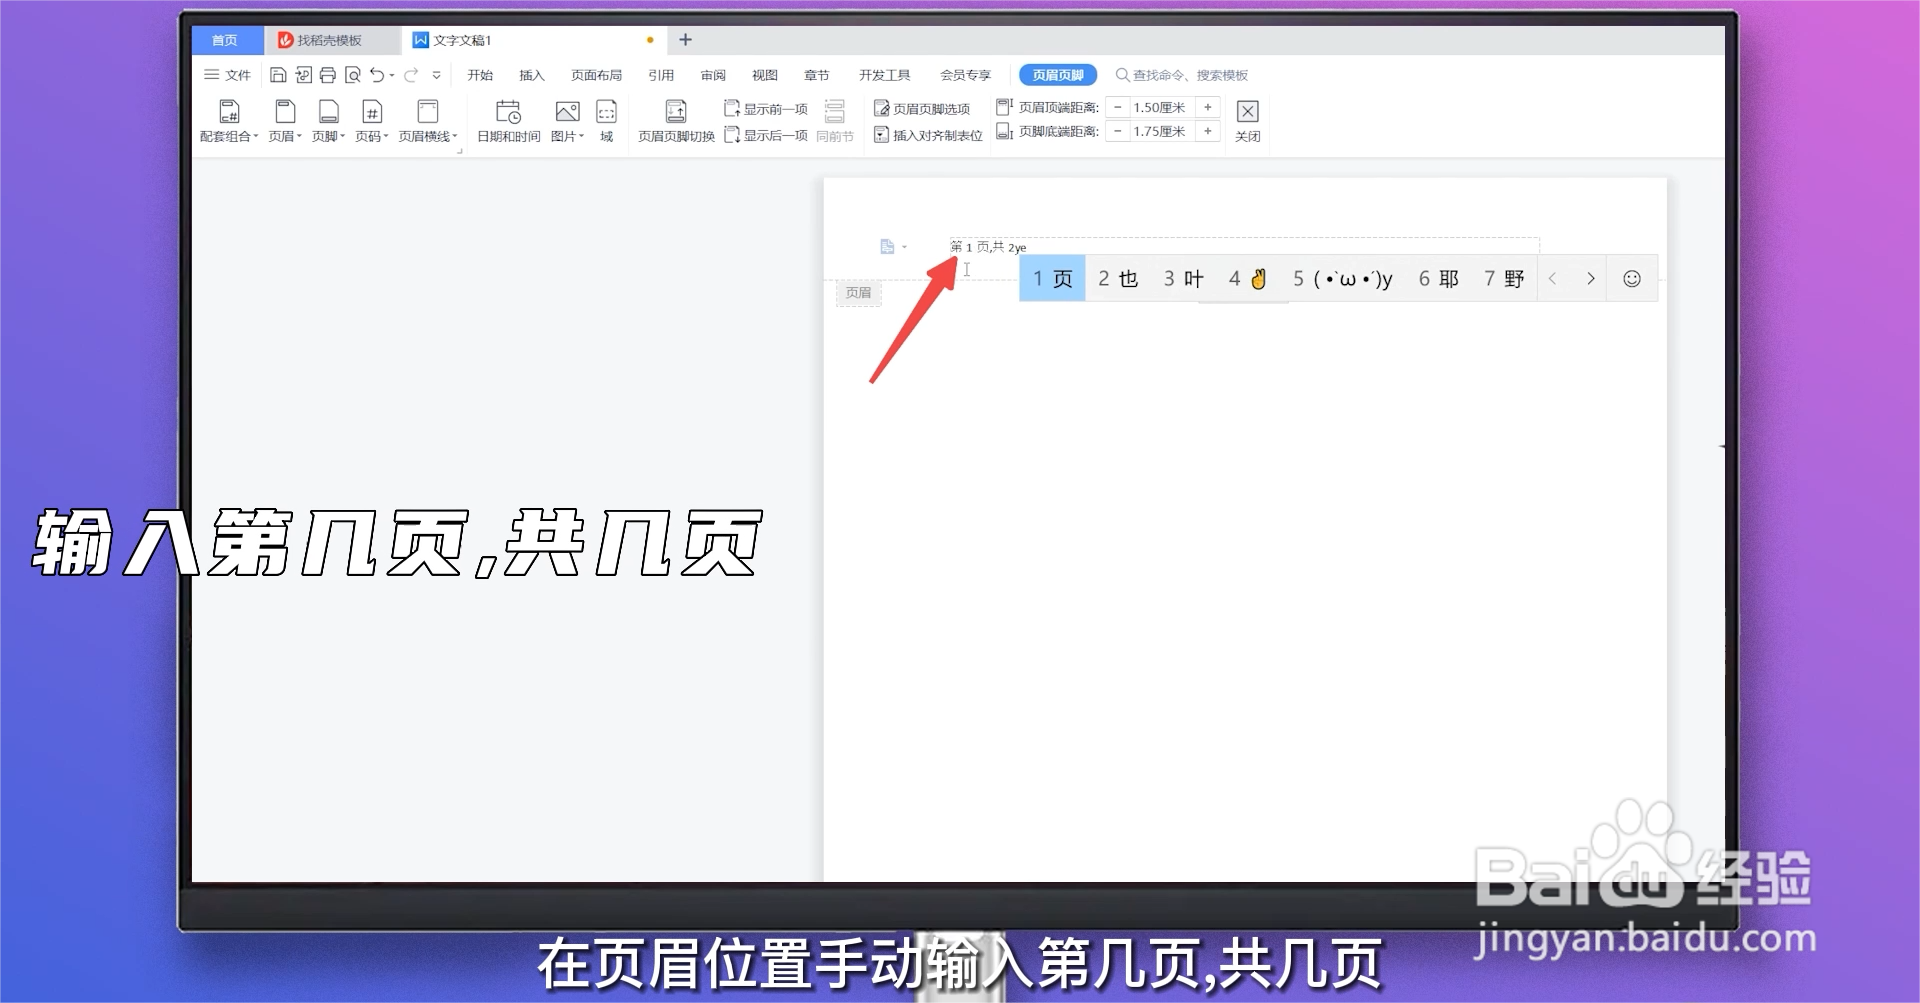
Task: Go to previous IME candidate page arrow
Action: 1553,279
